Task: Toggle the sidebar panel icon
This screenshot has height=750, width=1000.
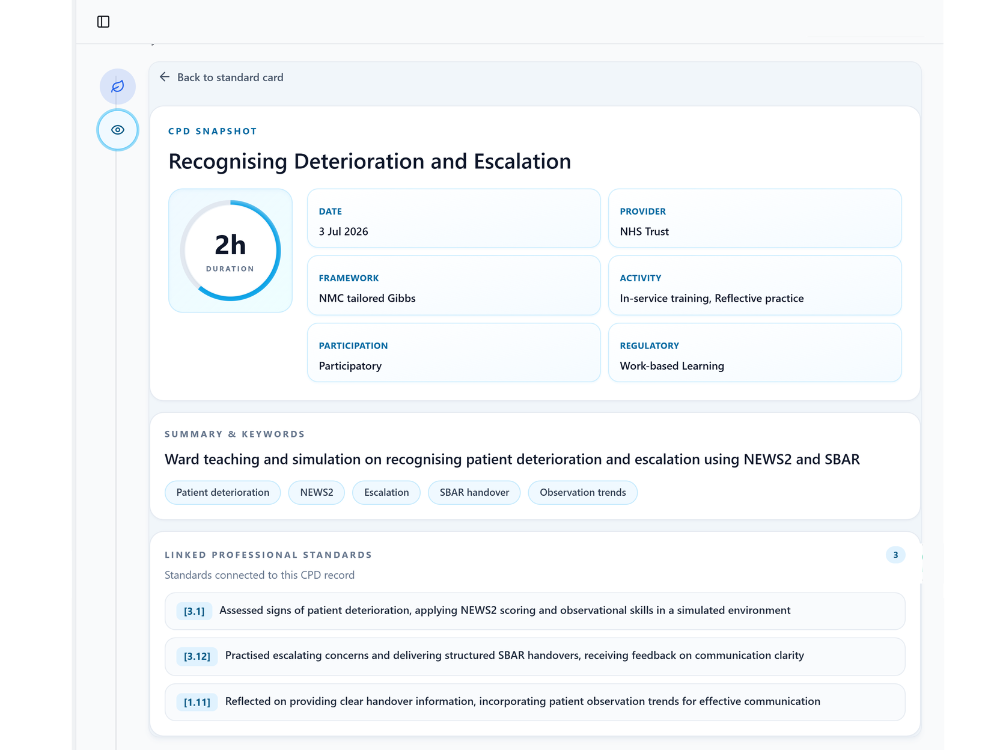Action: [x=103, y=22]
